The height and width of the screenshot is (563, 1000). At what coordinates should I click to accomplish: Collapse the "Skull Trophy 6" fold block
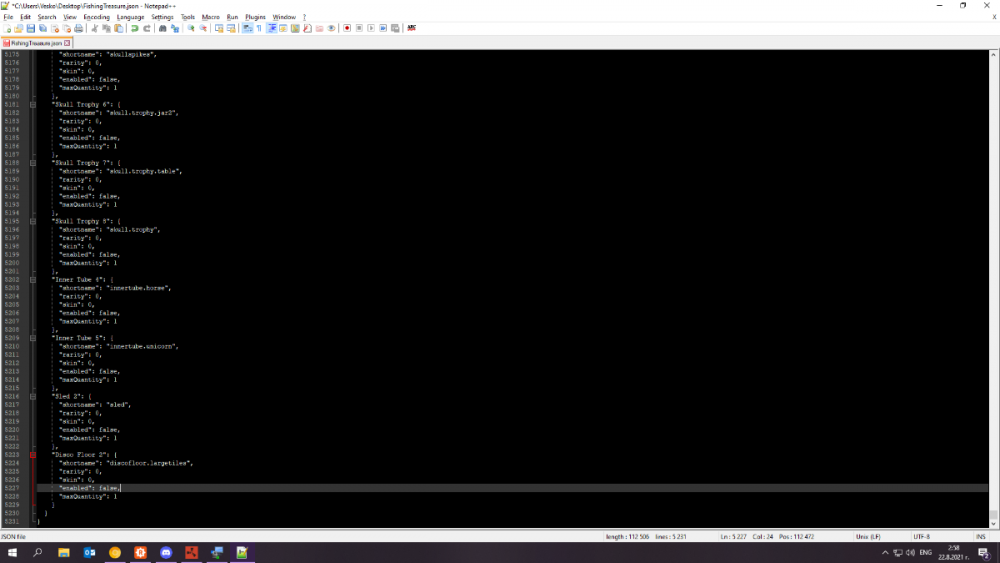click(x=32, y=104)
